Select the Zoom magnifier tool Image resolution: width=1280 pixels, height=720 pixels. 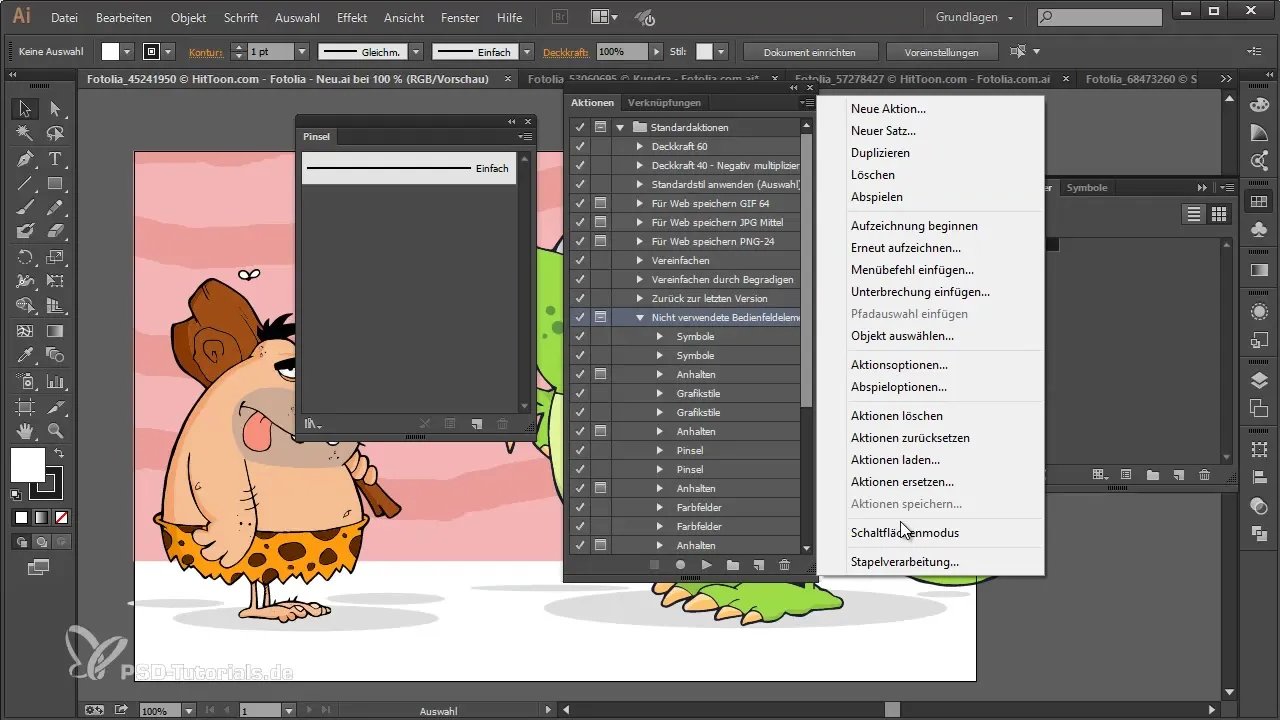tap(56, 431)
